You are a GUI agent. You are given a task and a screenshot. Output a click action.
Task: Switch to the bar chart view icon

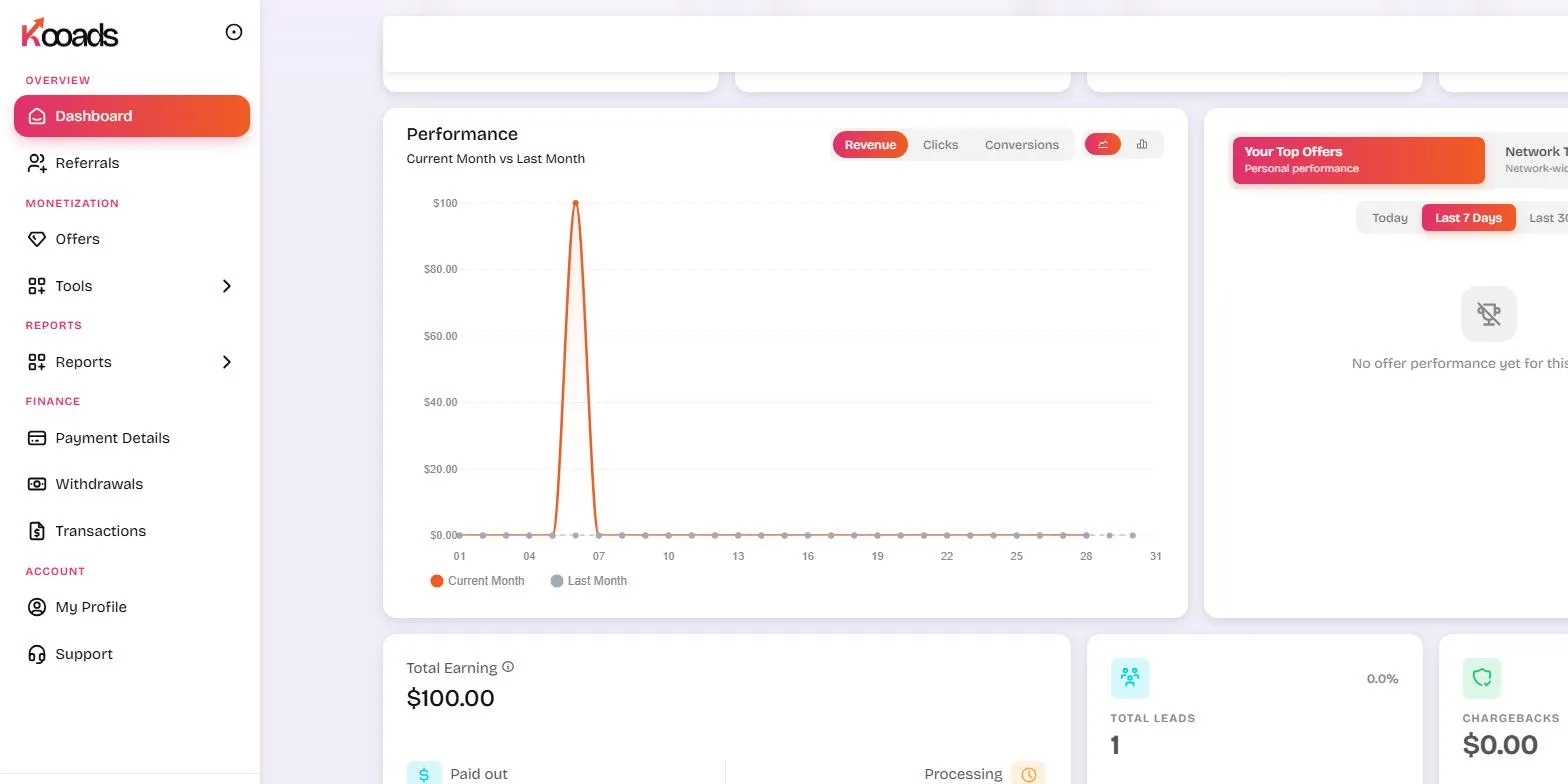click(x=1142, y=145)
